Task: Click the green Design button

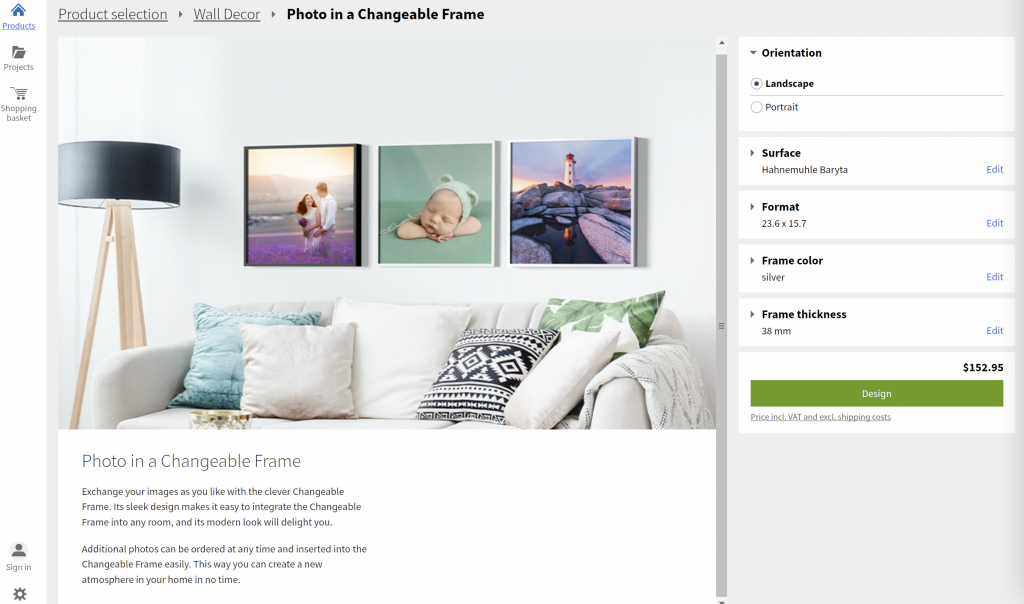Action: [876, 394]
